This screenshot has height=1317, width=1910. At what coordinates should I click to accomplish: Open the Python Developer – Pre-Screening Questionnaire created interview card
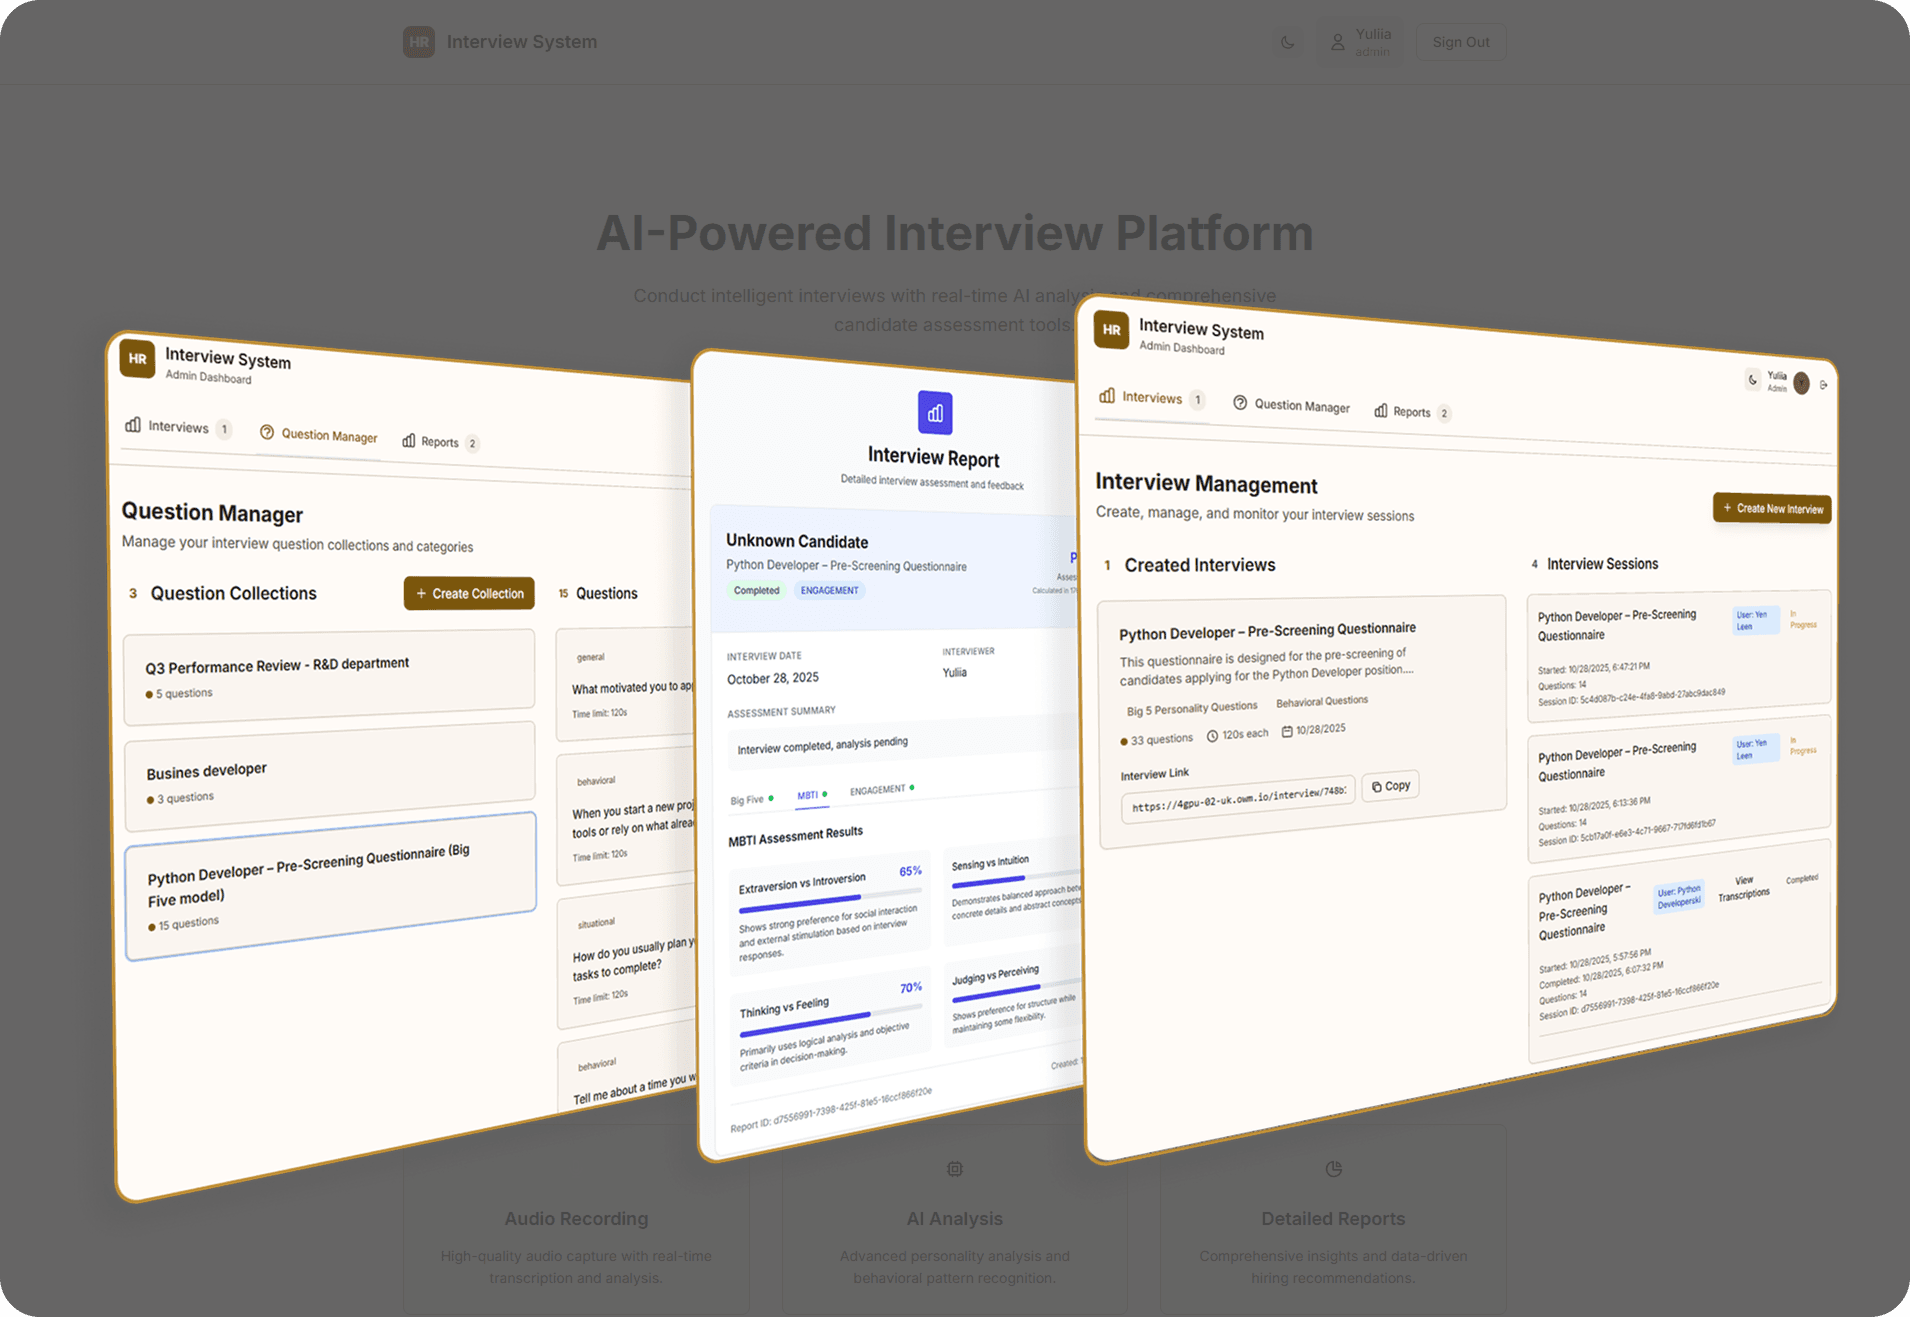tap(1302, 721)
